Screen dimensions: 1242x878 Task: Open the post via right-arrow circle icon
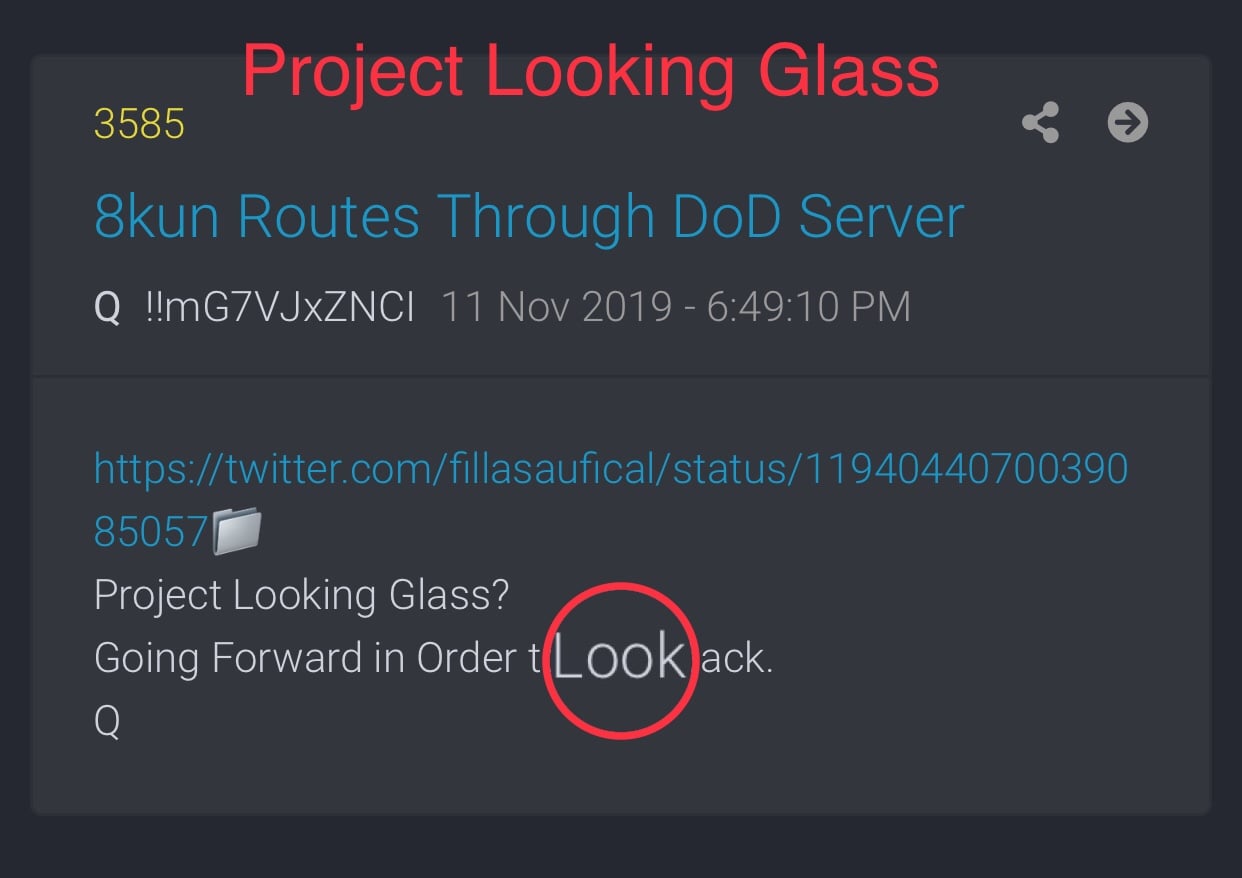click(1128, 123)
